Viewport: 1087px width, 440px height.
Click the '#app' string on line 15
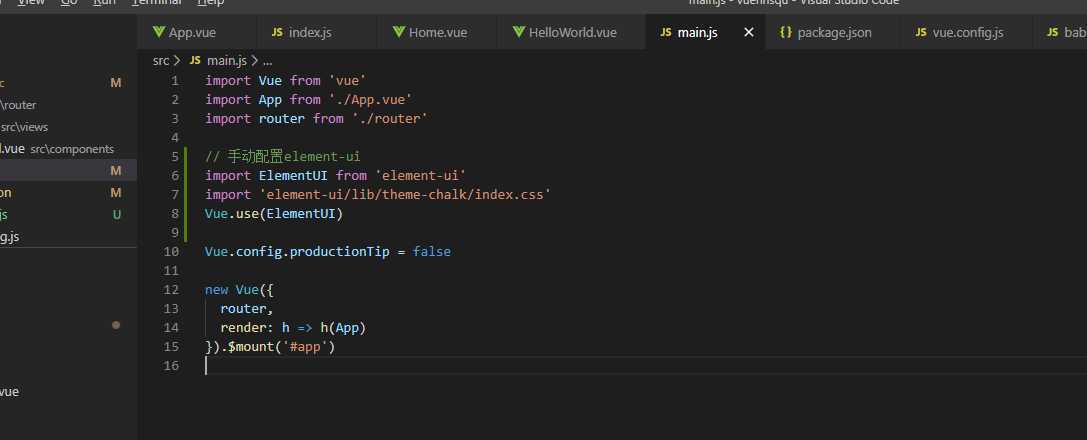click(304, 346)
